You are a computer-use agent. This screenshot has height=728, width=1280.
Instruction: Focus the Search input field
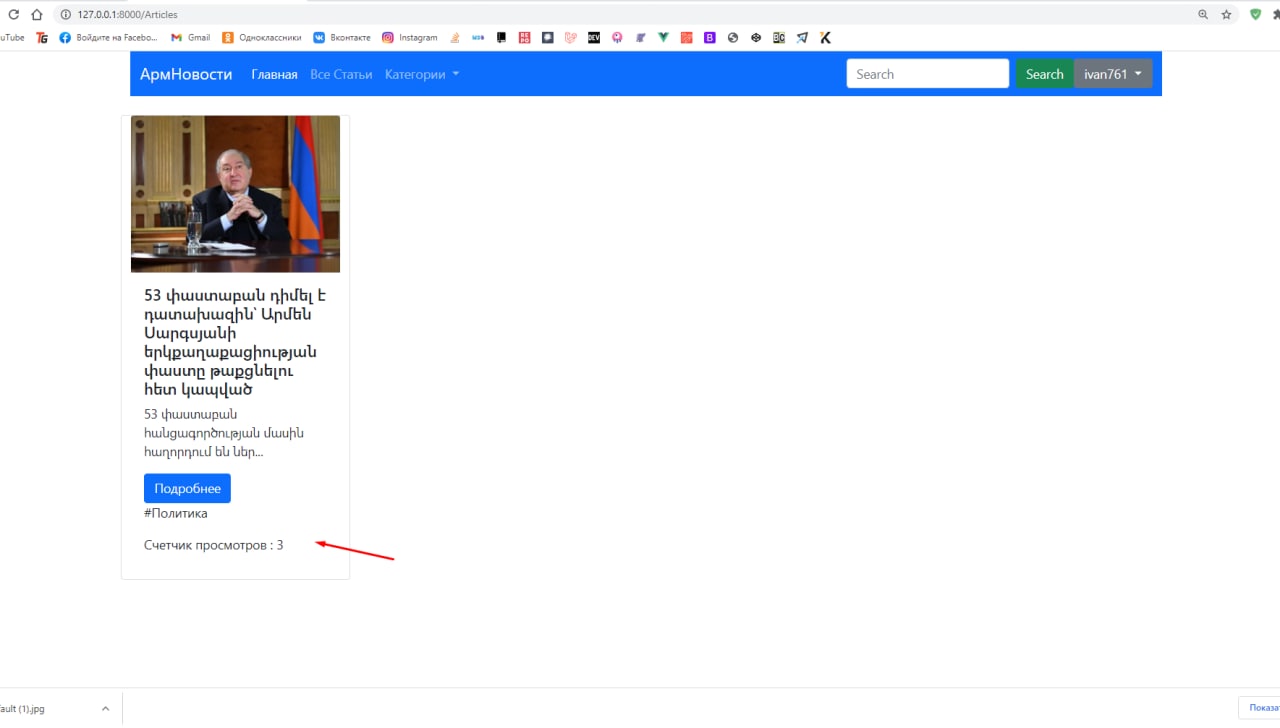927,74
